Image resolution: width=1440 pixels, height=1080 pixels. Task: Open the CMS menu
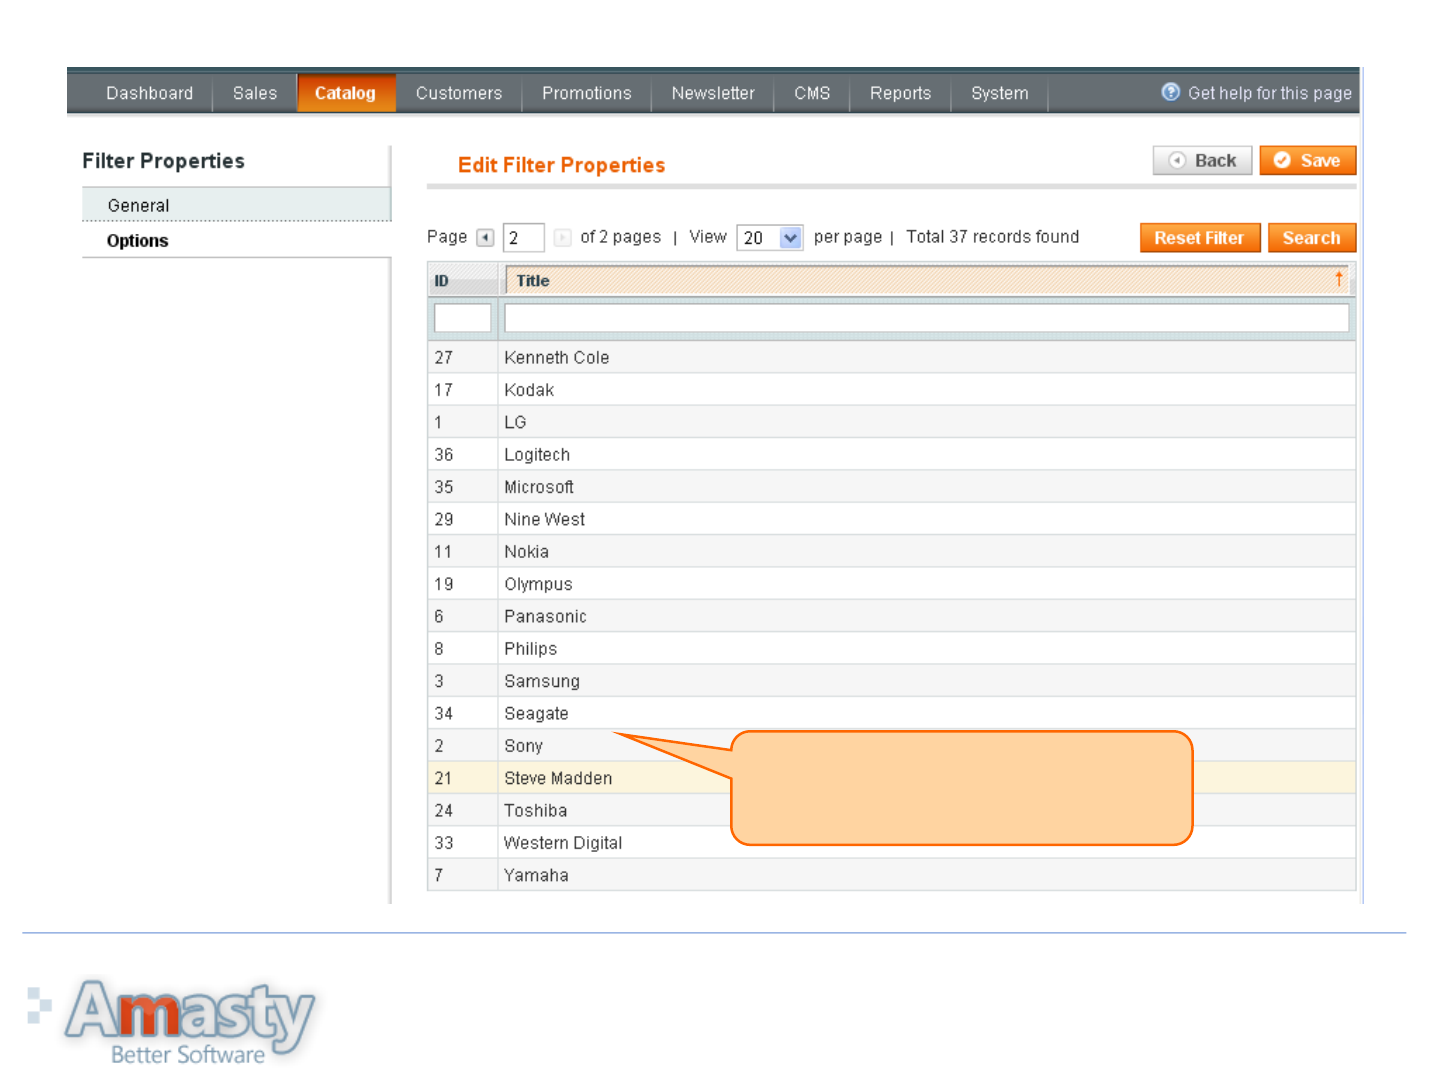click(x=812, y=93)
